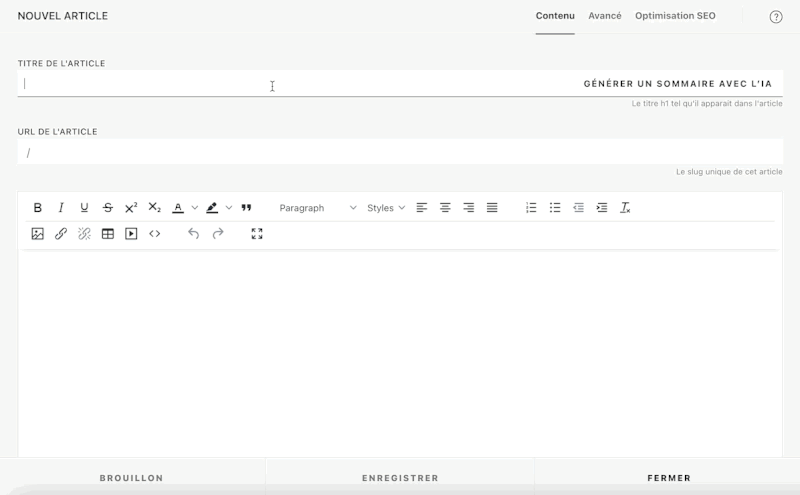This screenshot has height=495, width=800.
Task: Open the text color picker arrow
Action: click(195, 208)
